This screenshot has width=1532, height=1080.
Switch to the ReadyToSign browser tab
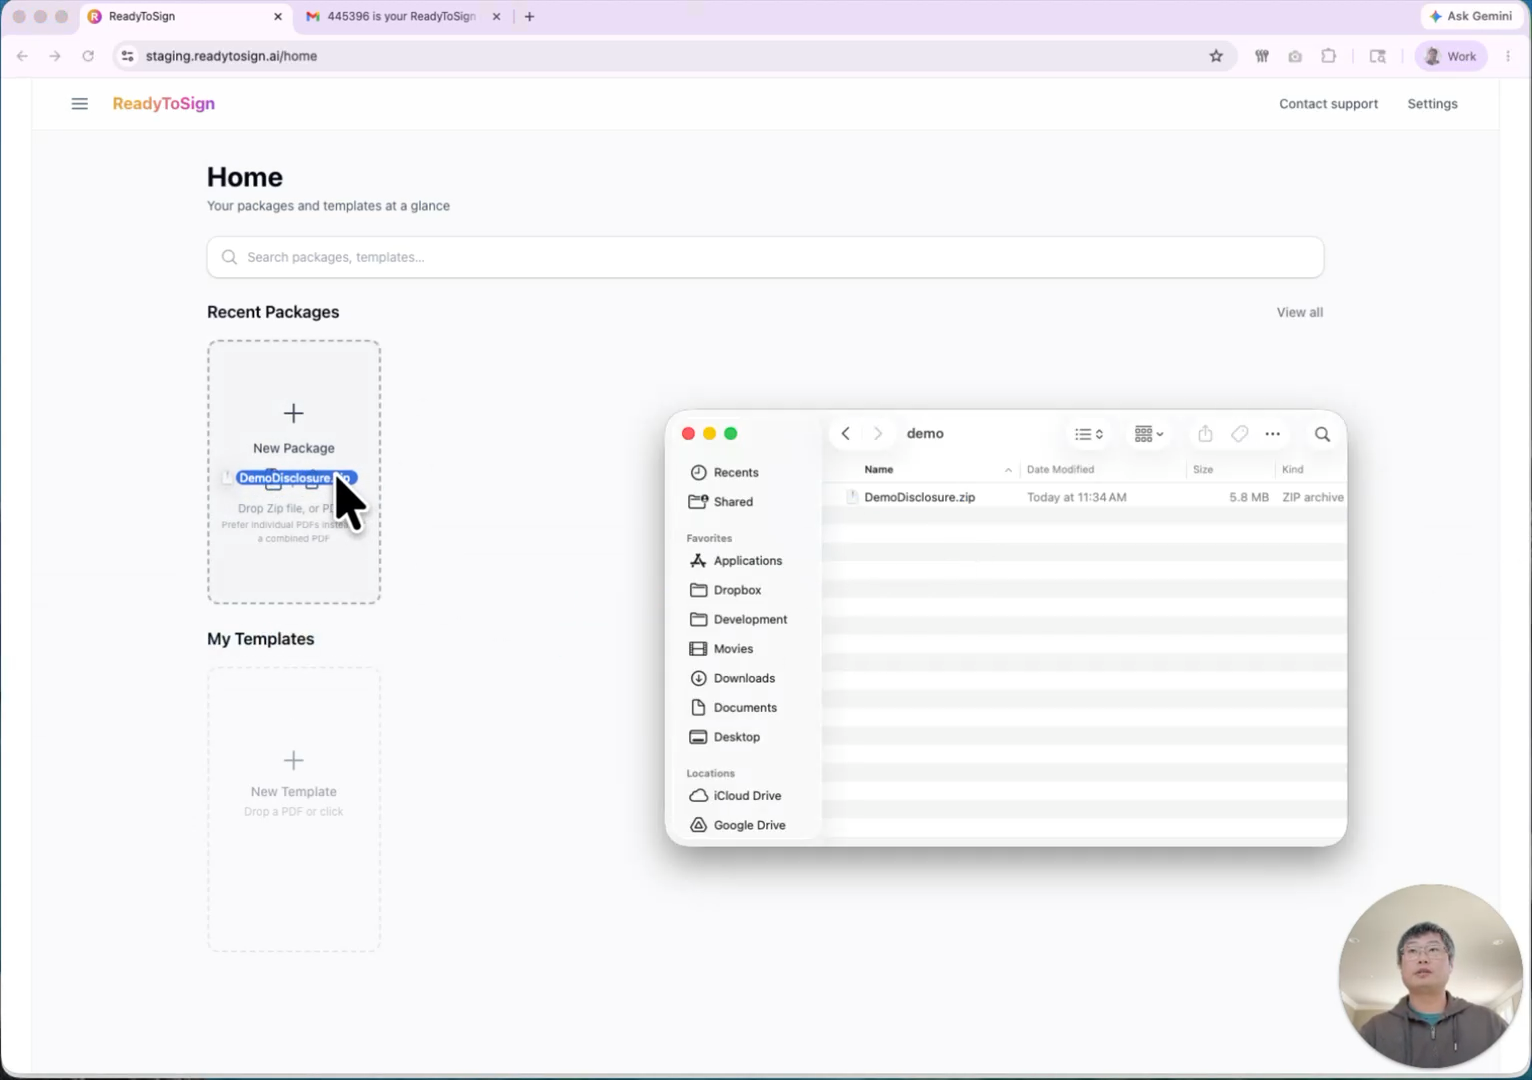185,16
